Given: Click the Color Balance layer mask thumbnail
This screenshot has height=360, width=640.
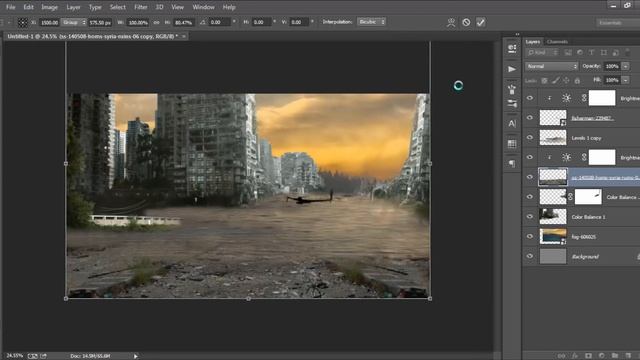Looking at the screenshot, I should pyautogui.click(x=588, y=197).
